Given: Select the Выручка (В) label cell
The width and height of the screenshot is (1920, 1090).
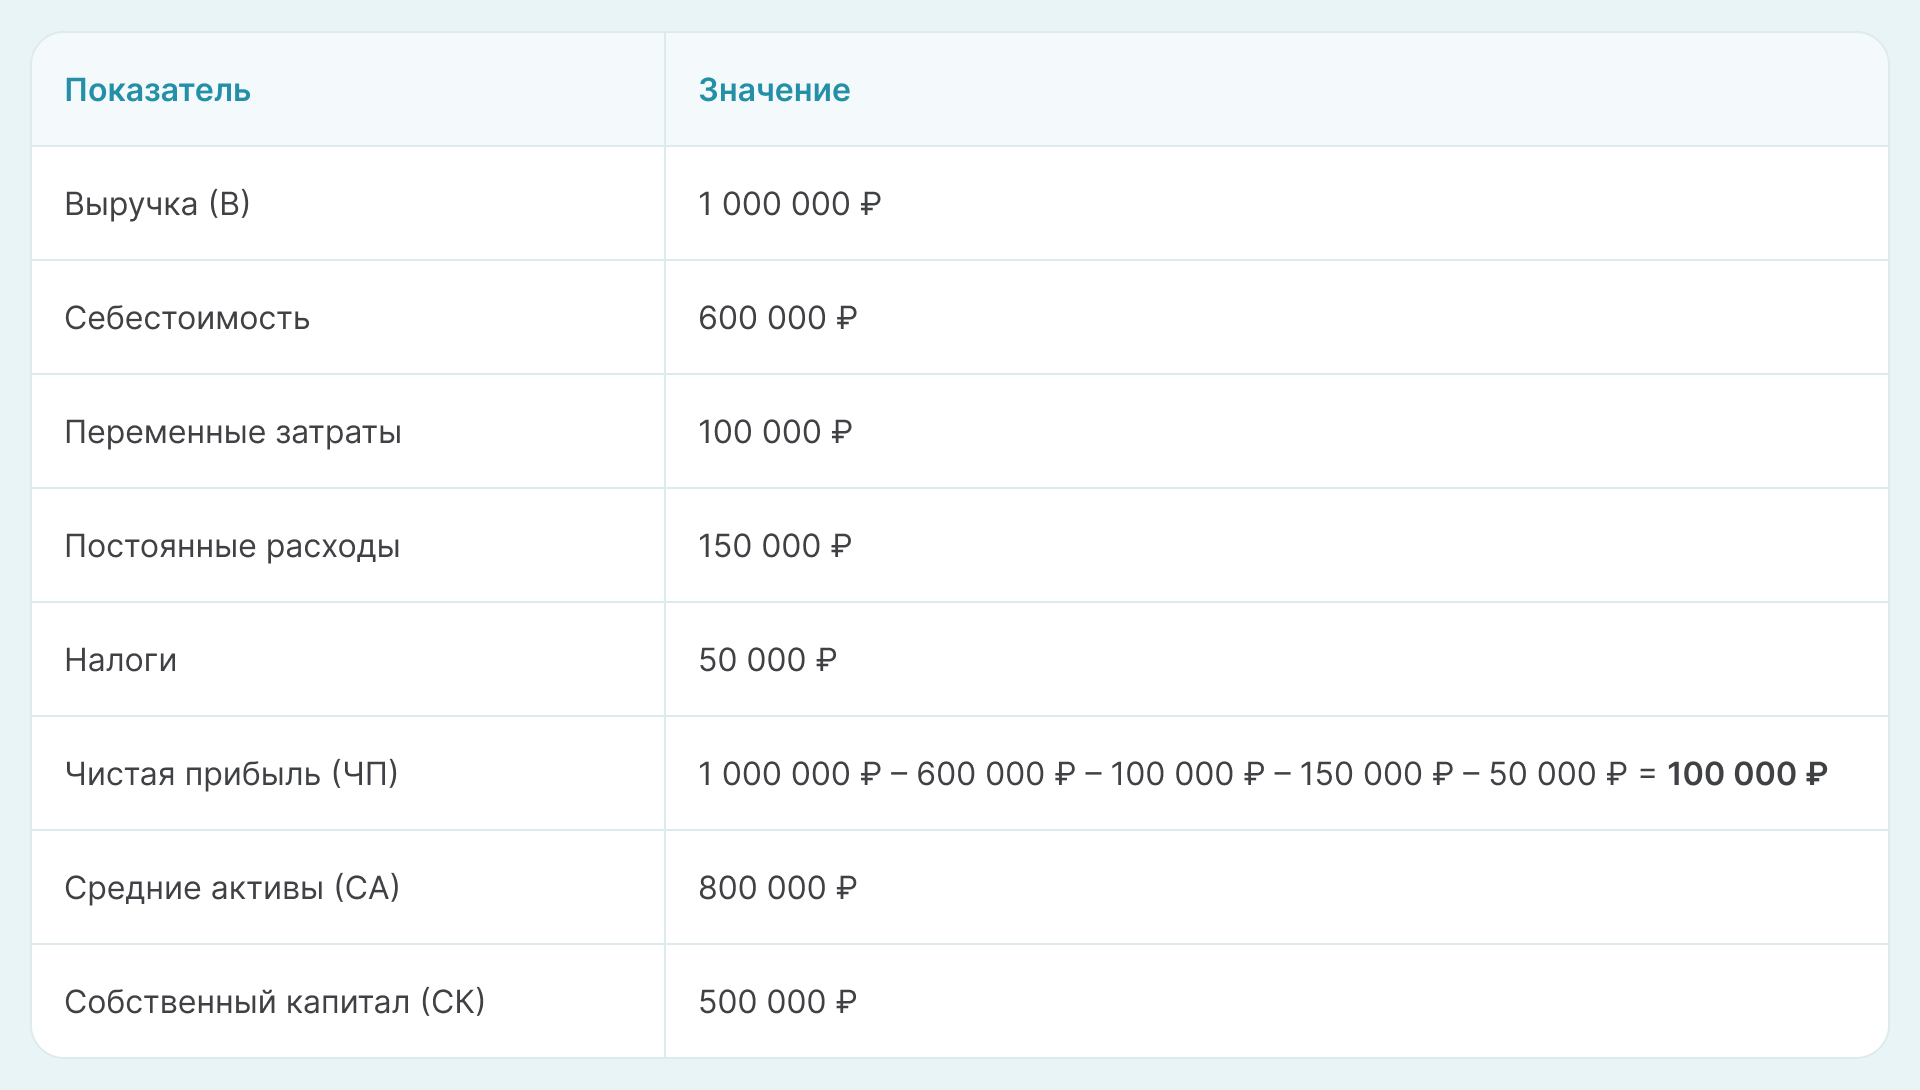Looking at the screenshot, I should (157, 204).
